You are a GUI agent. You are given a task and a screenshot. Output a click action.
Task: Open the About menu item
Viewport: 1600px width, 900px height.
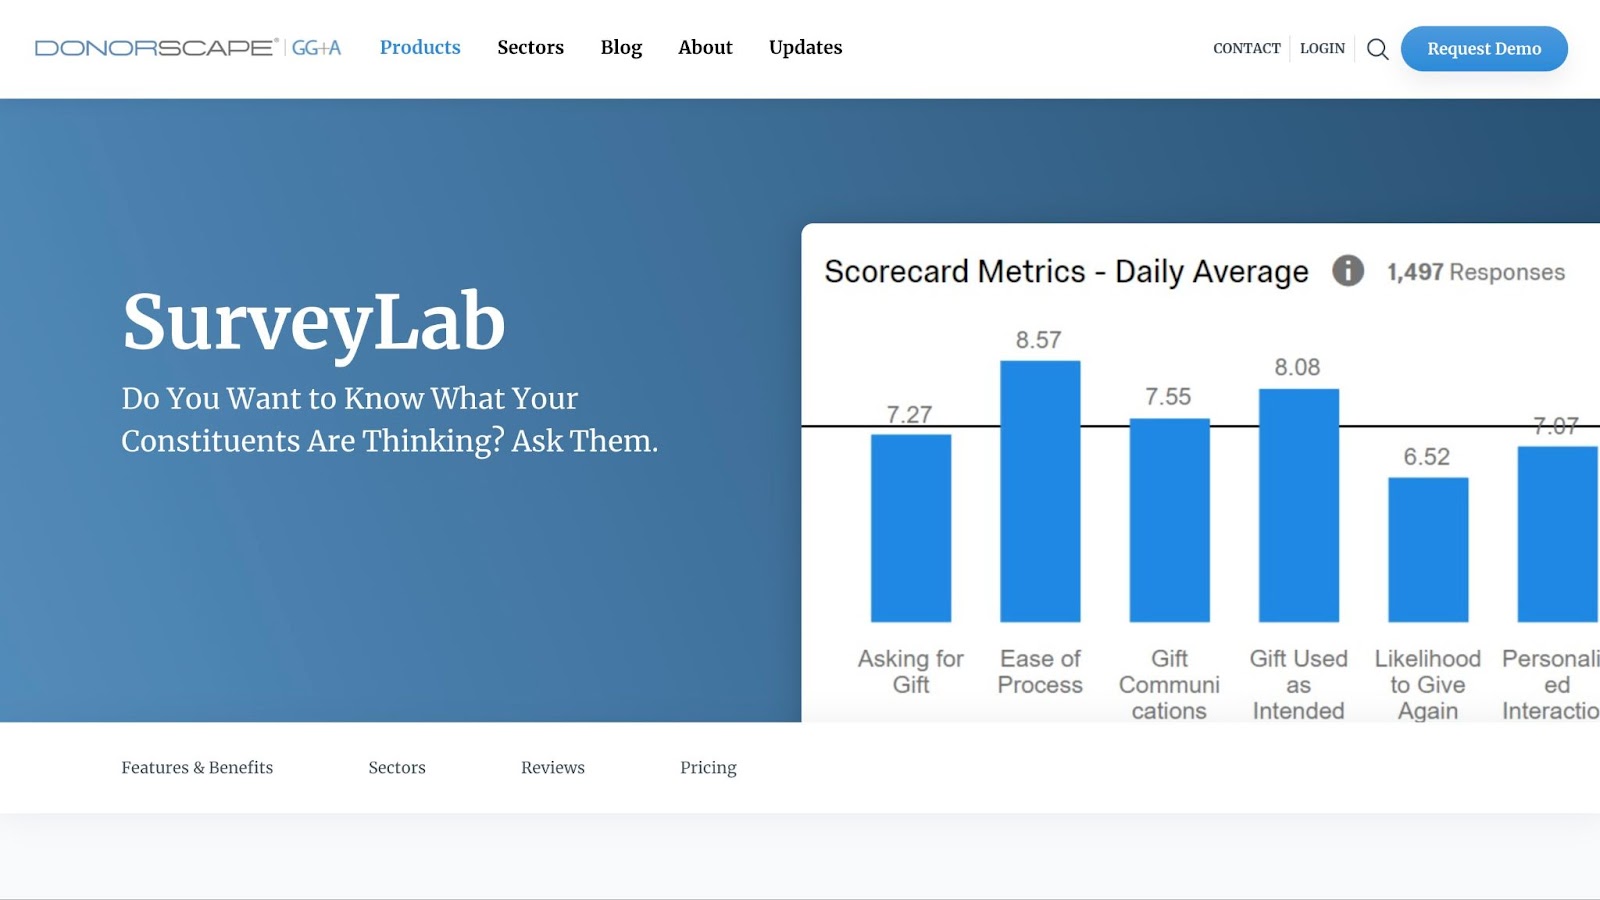click(705, 48)
